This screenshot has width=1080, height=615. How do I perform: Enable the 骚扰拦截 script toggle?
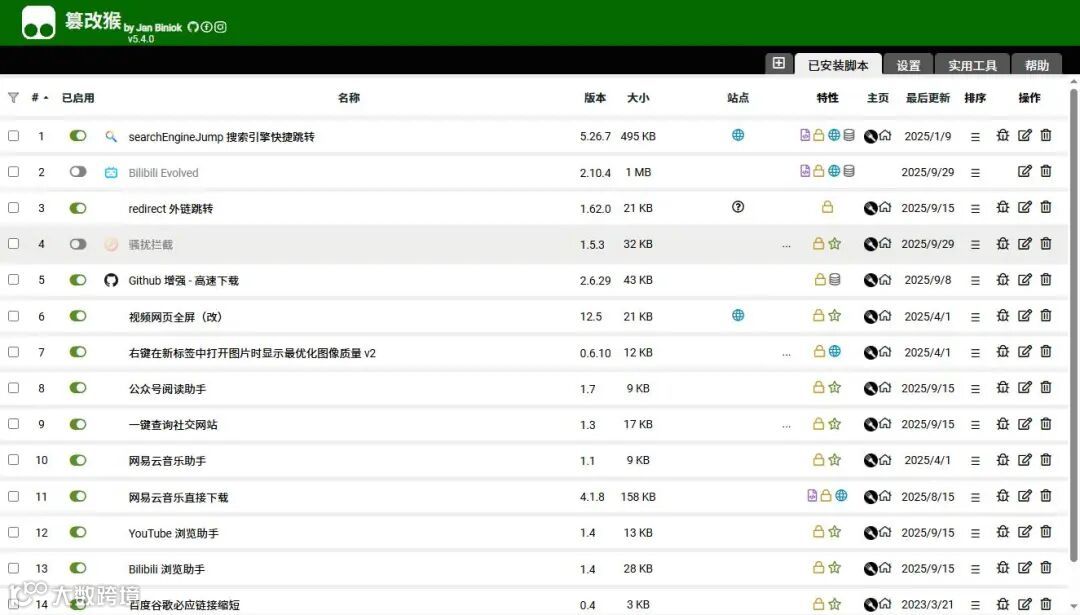tap(78, 244)
